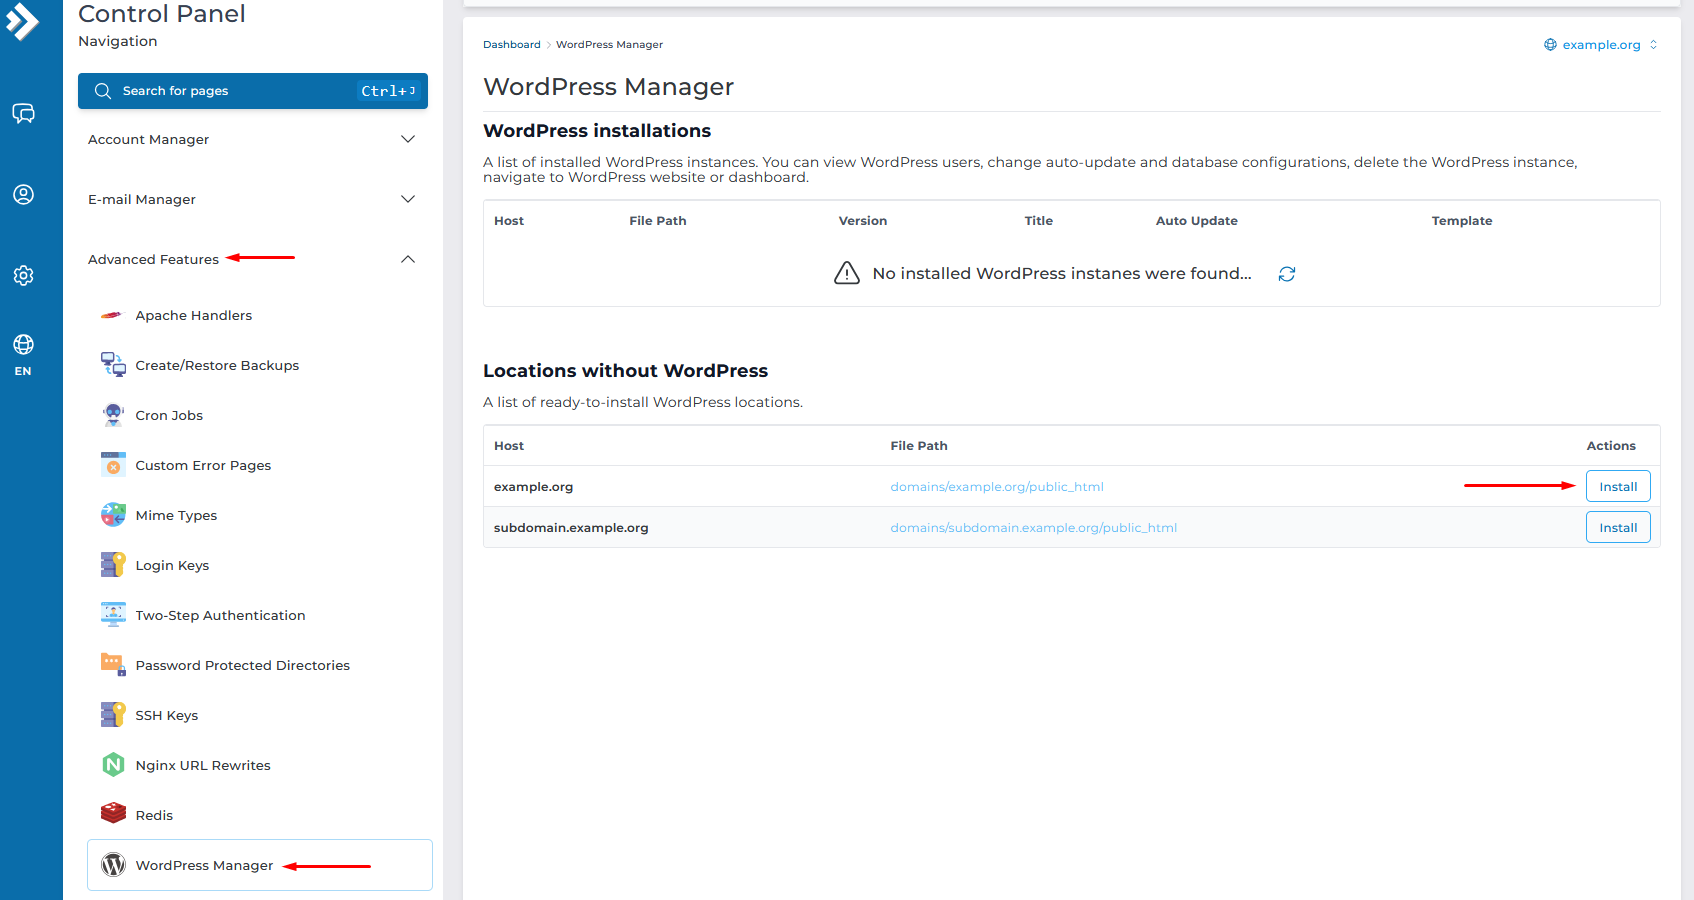
Task: Select Password Protected Directories menu item
Action: 242,665
